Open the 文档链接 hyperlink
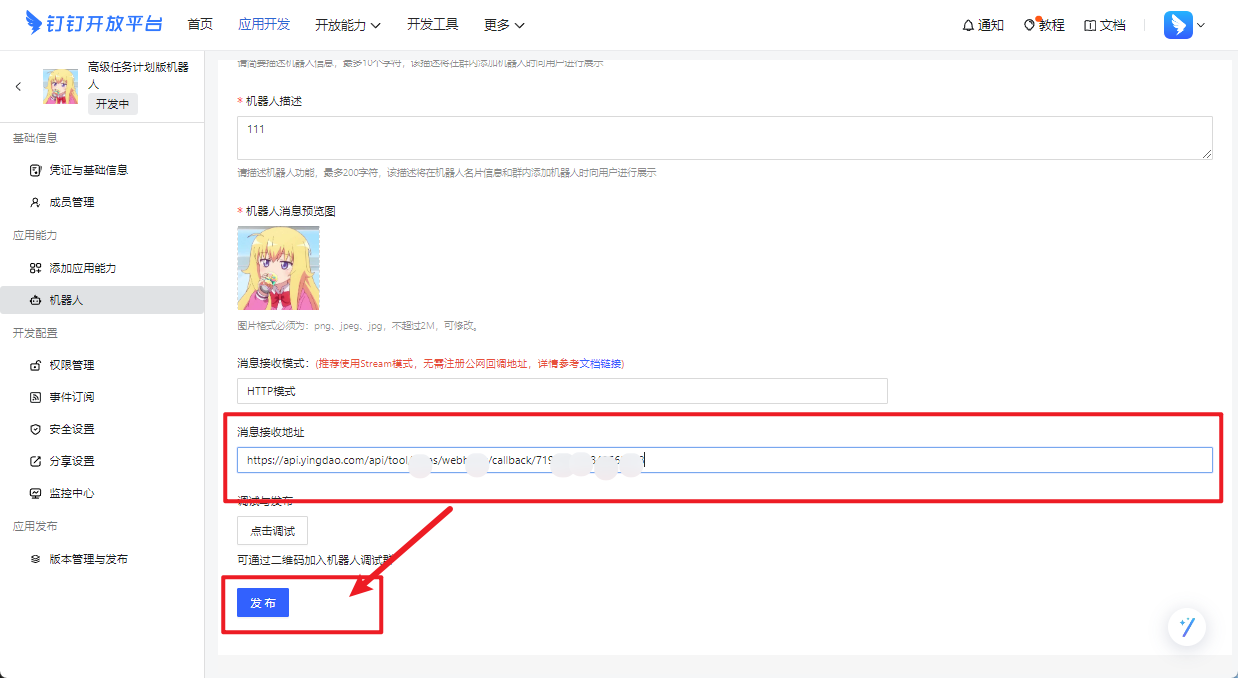This screenshot has height=678, width=1238. [x=601, y=363]
